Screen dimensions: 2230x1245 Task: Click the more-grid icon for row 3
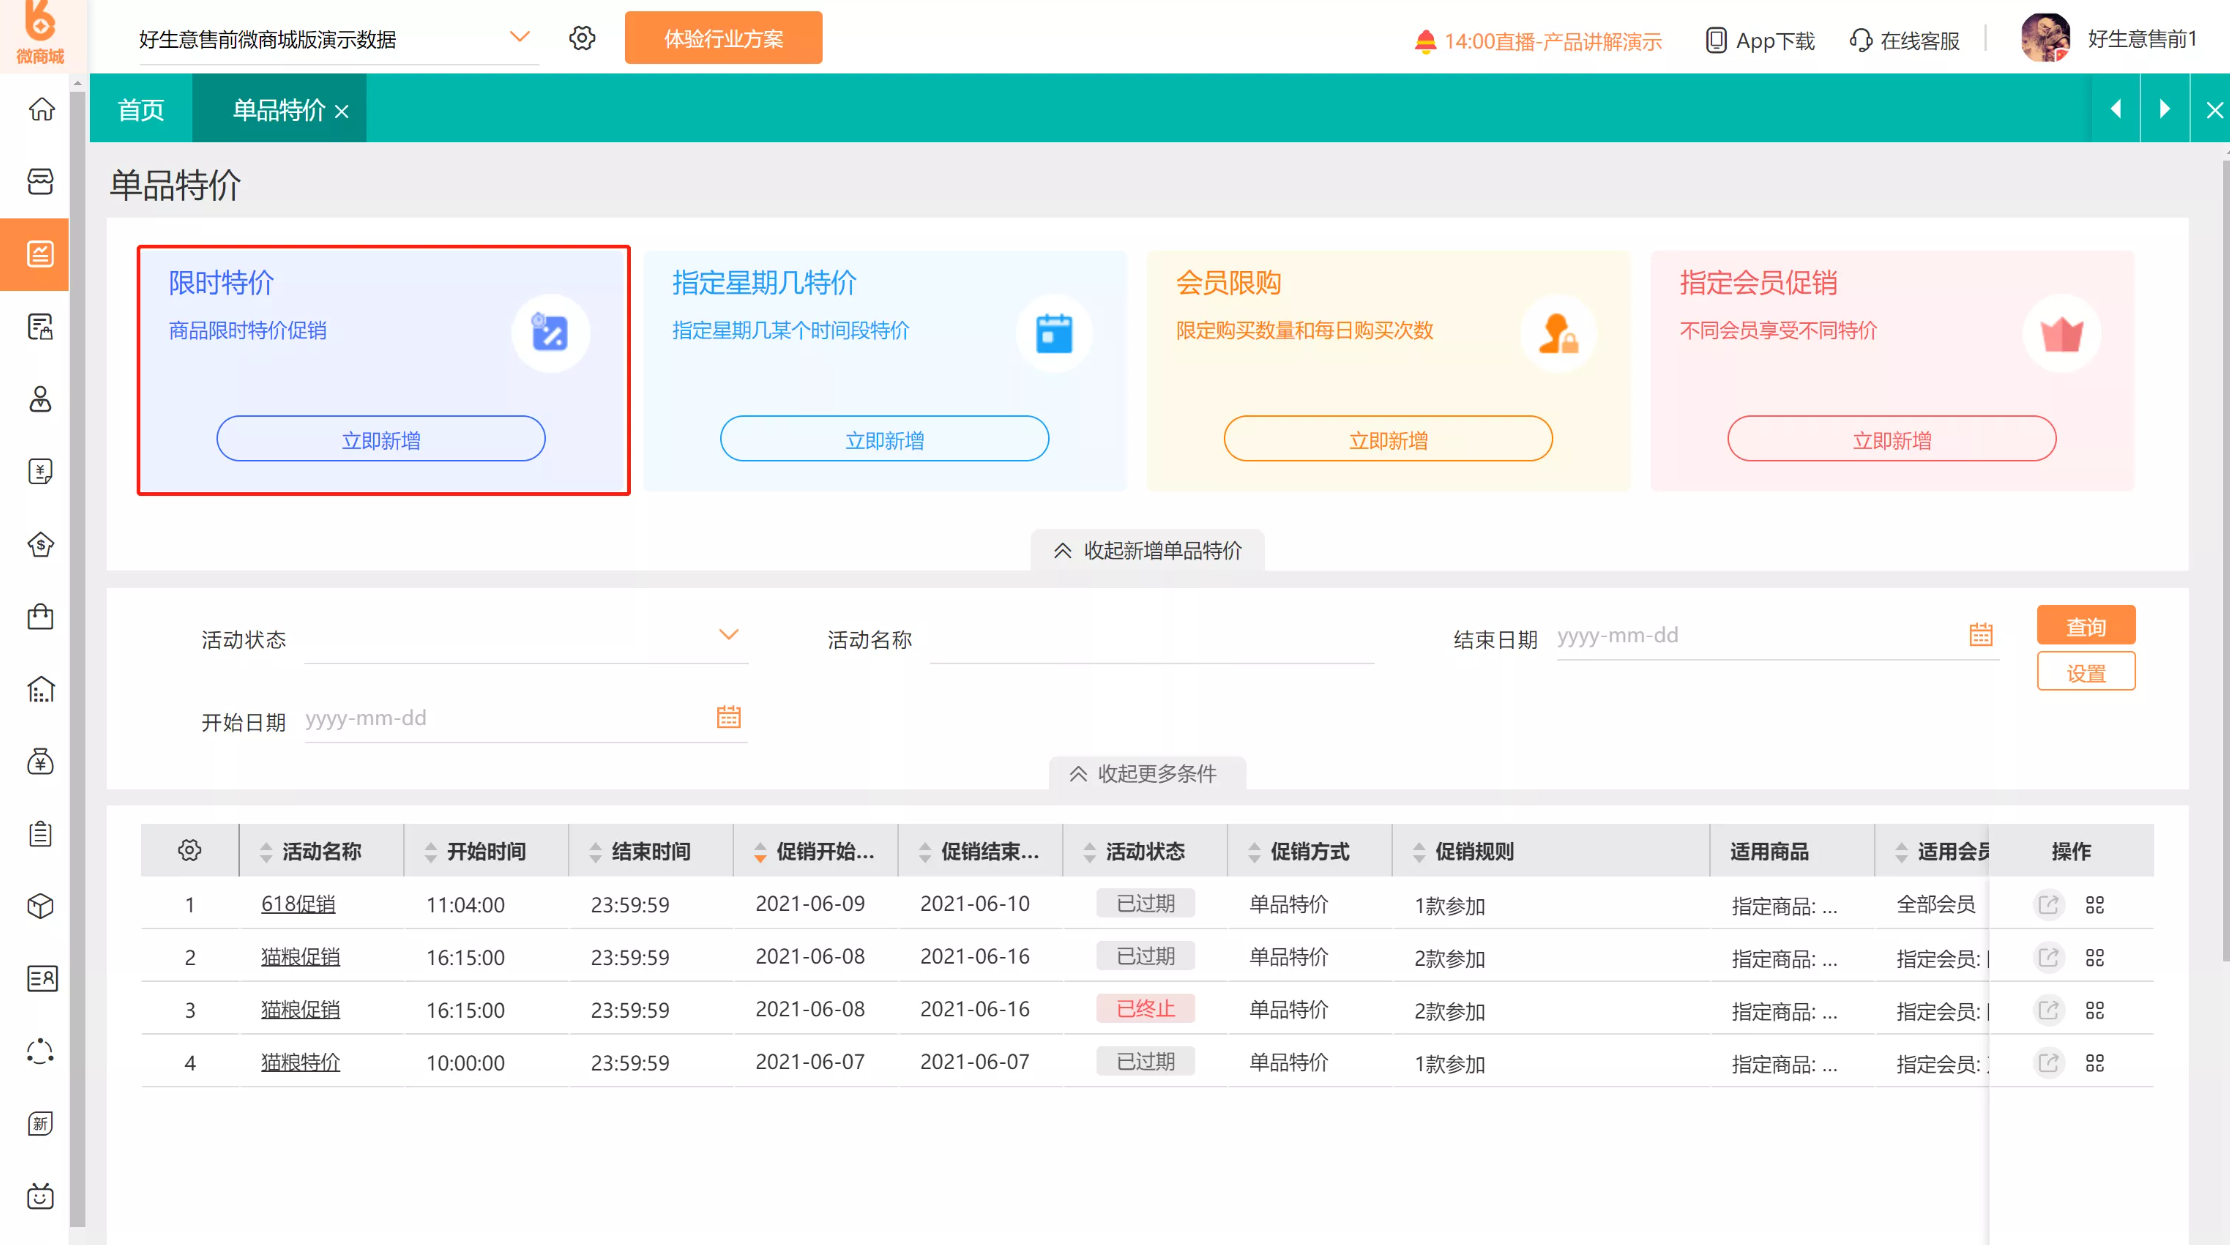coord(2095,1010)
